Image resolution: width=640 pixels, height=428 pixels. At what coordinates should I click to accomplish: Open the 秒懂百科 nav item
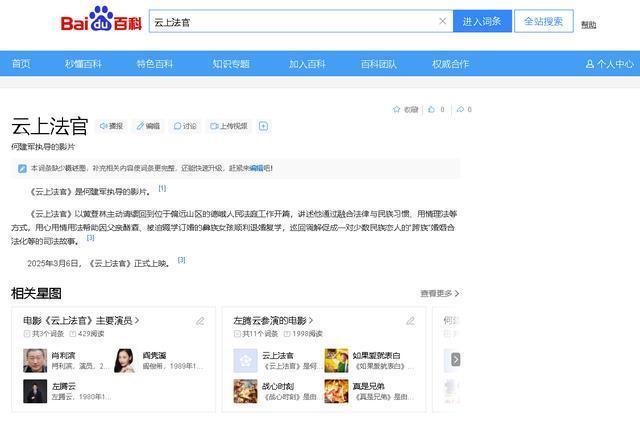pyautogui.click(x=83, y=64)
